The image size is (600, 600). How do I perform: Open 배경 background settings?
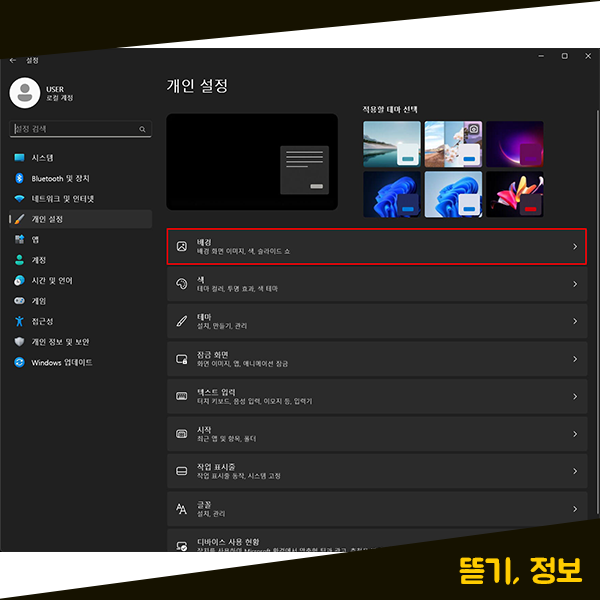coord(377,247)
